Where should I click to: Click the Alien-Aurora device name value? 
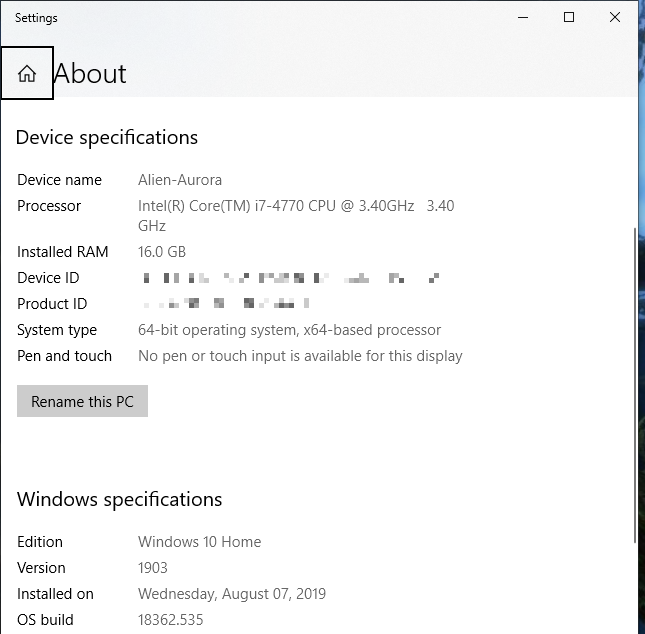pos(180,180)
